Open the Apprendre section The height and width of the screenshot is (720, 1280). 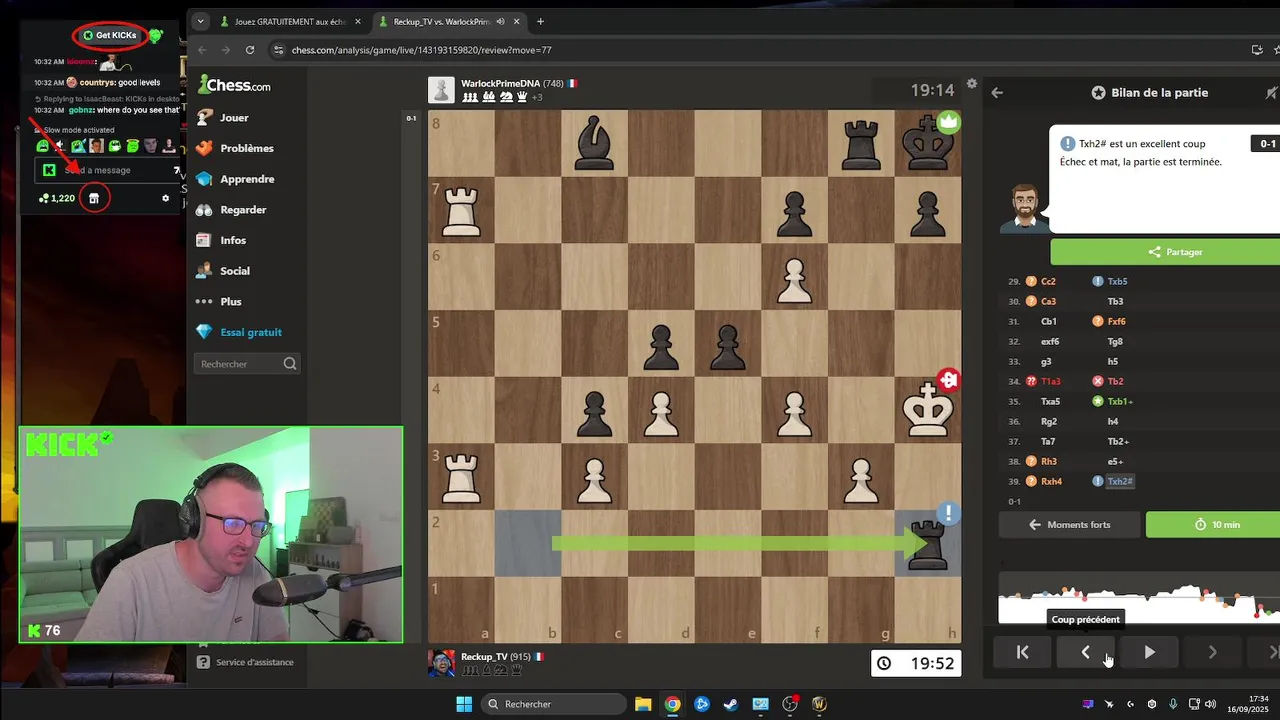tap(235, 179)
